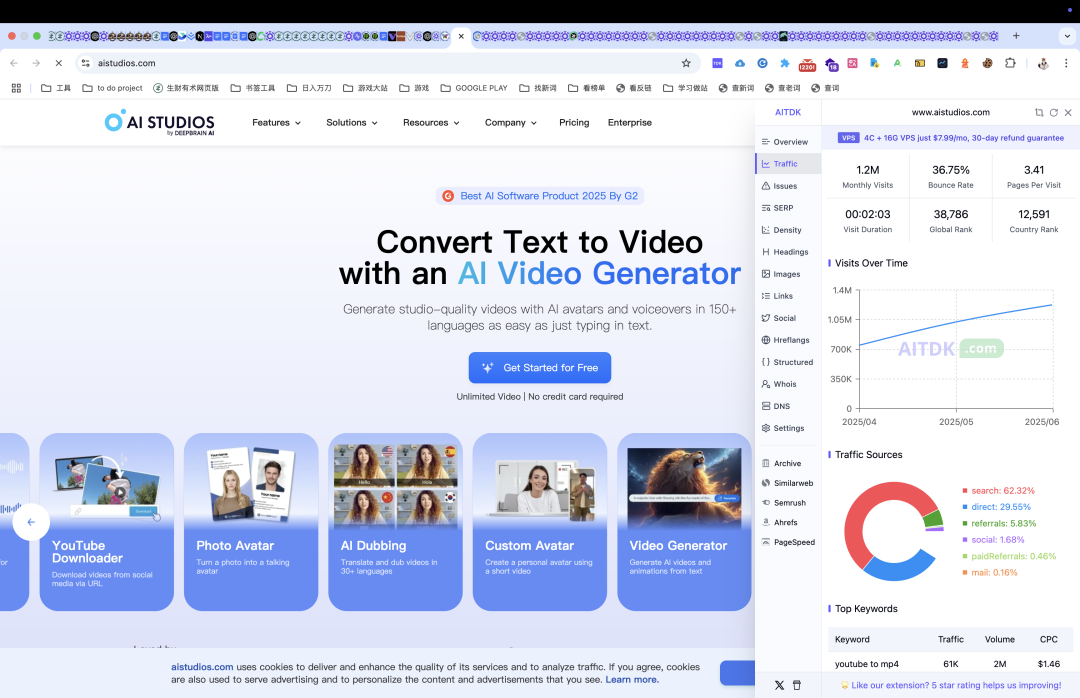
Task: Click the Social icon in AITDK sidebar
Action: 766,318
